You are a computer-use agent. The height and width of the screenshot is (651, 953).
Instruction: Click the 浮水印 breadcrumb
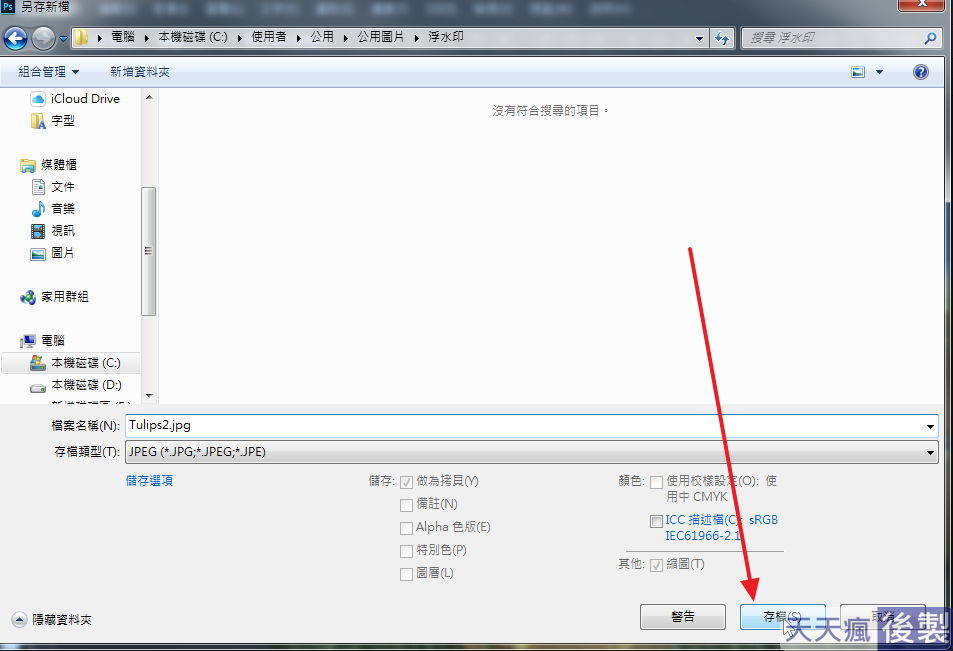446,37
